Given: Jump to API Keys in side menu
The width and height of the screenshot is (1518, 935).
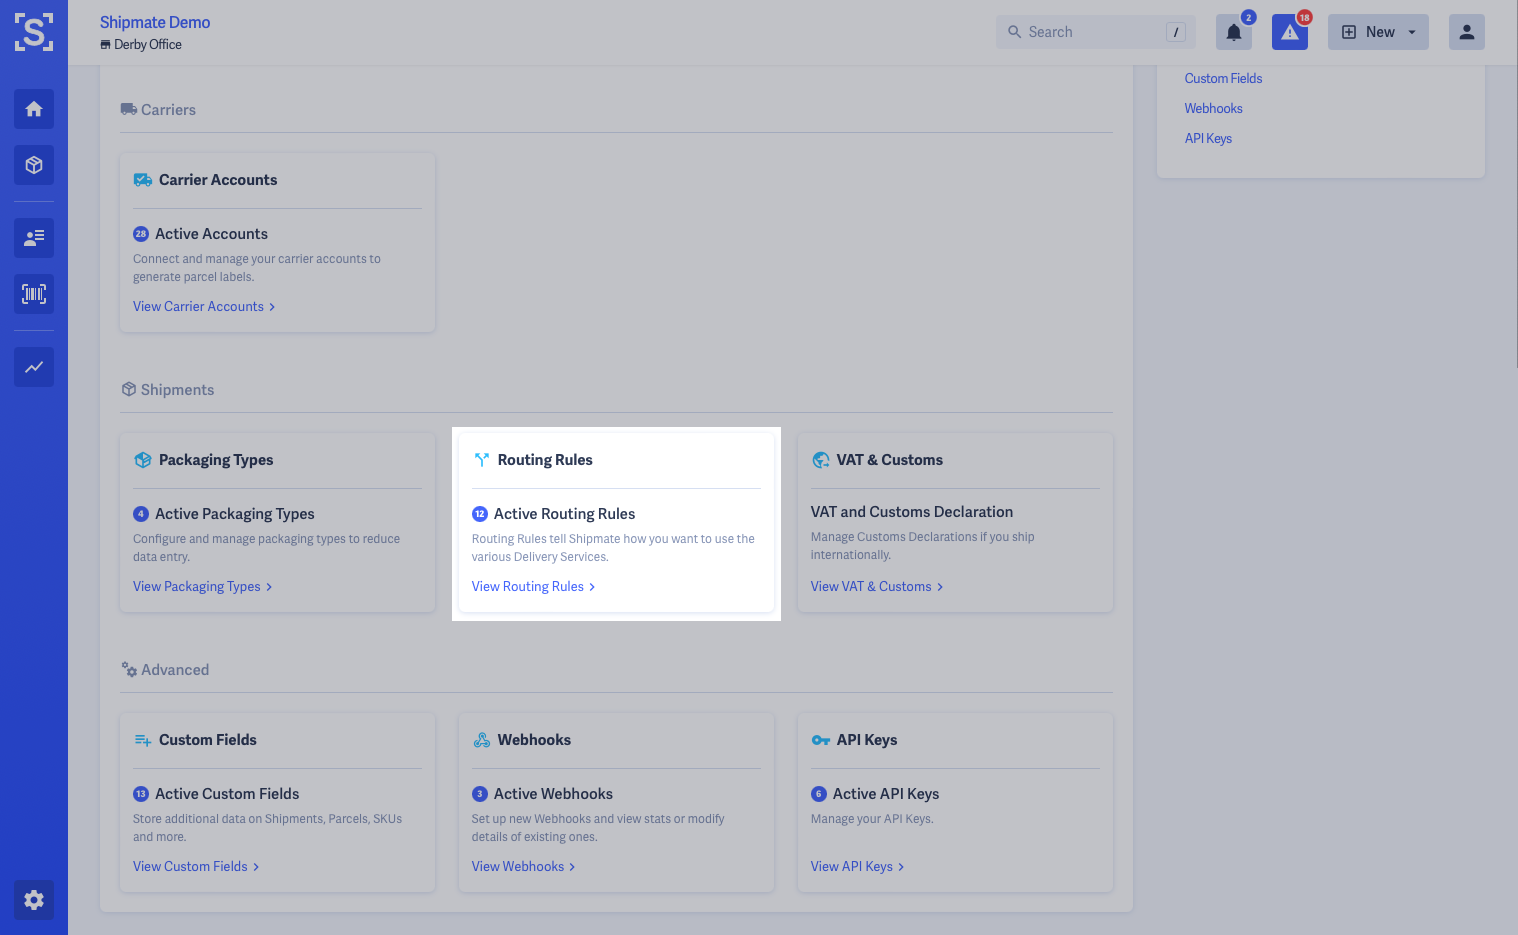Looking at the screenshot, I should [1208, 139].
